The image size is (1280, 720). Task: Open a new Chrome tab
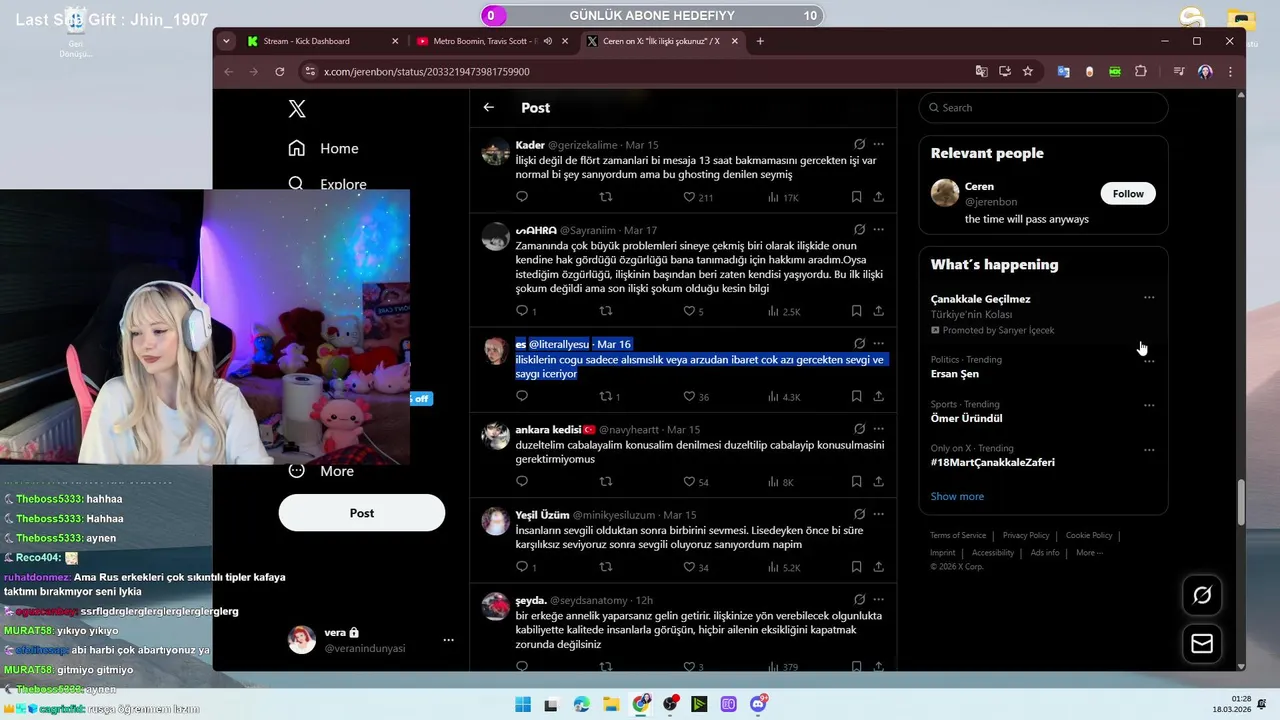tap(760, 41)
